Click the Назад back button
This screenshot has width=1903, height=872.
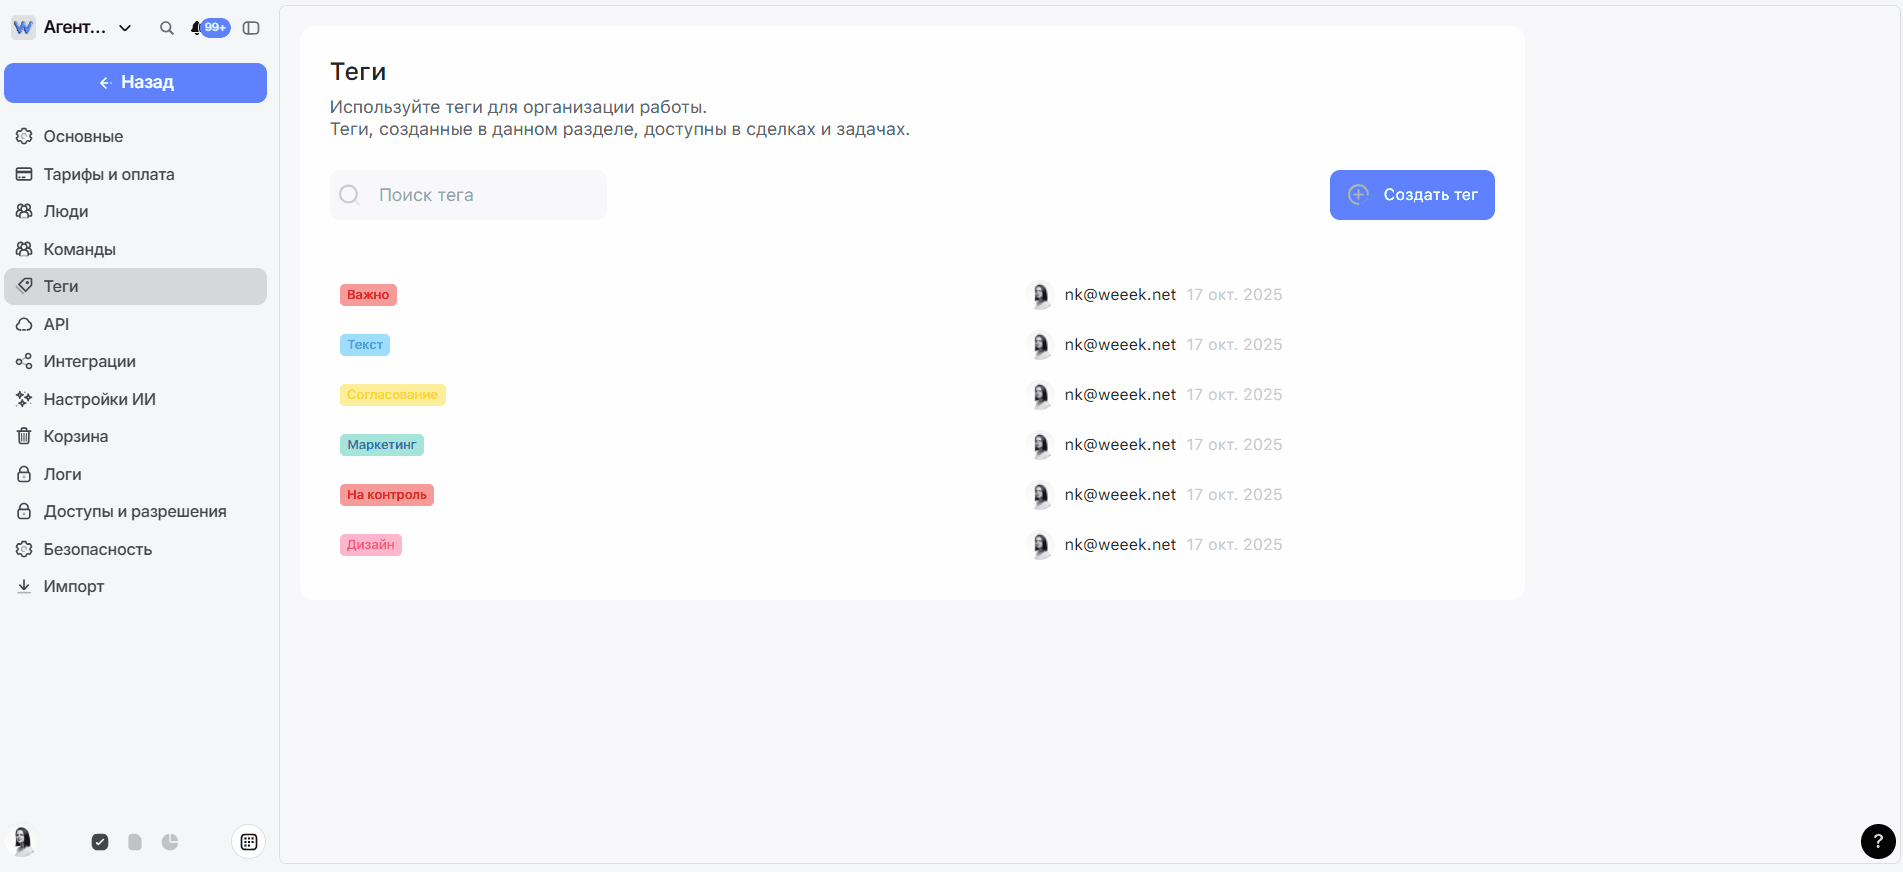coord(135,83)
